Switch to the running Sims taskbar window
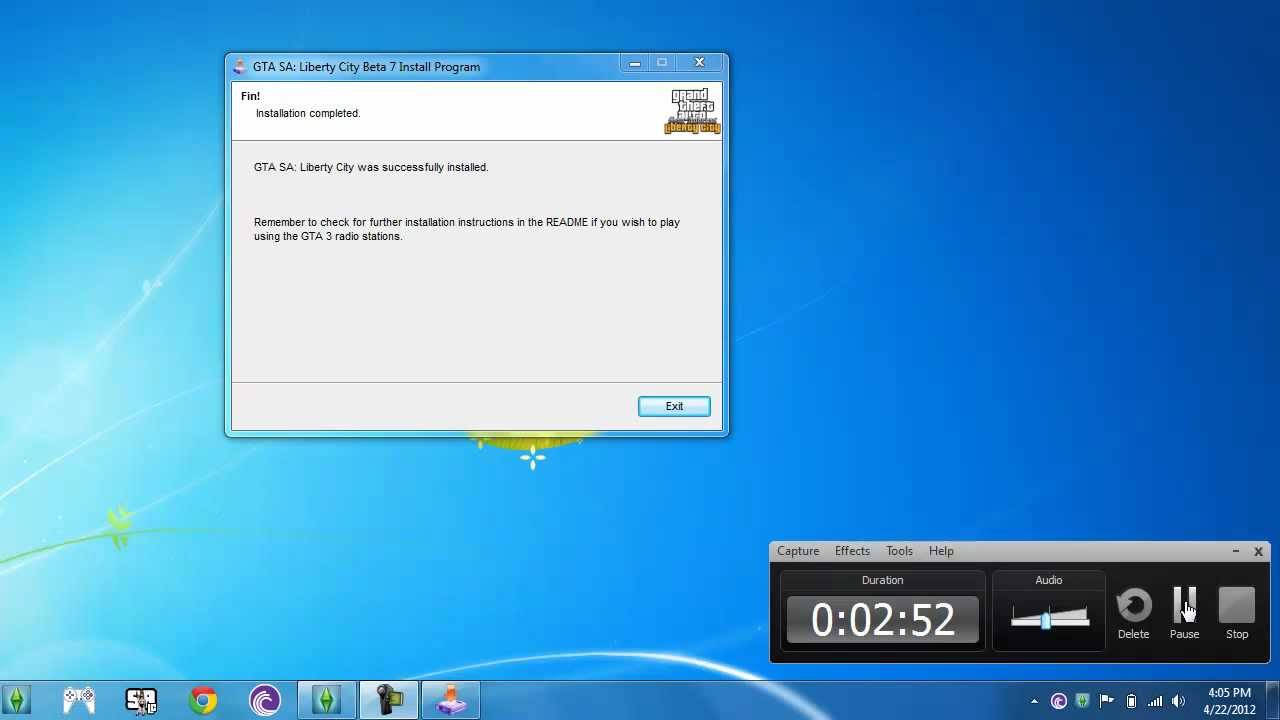 click(326, 700)
